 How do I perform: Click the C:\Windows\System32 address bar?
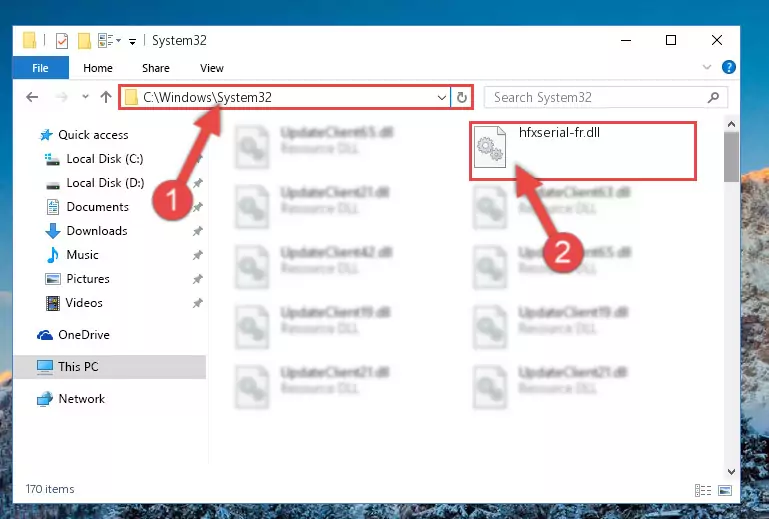284,97
